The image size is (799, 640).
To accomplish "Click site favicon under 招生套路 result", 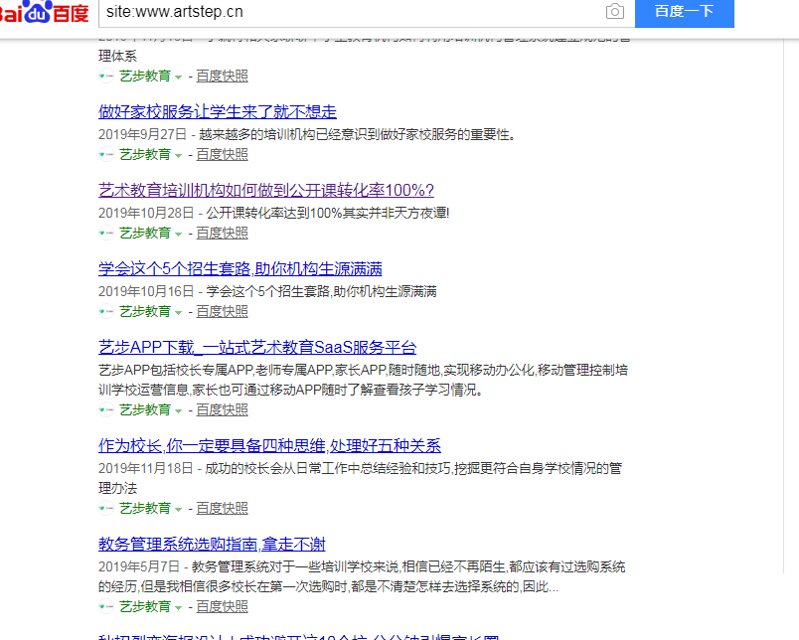I will tap(106, 311).
